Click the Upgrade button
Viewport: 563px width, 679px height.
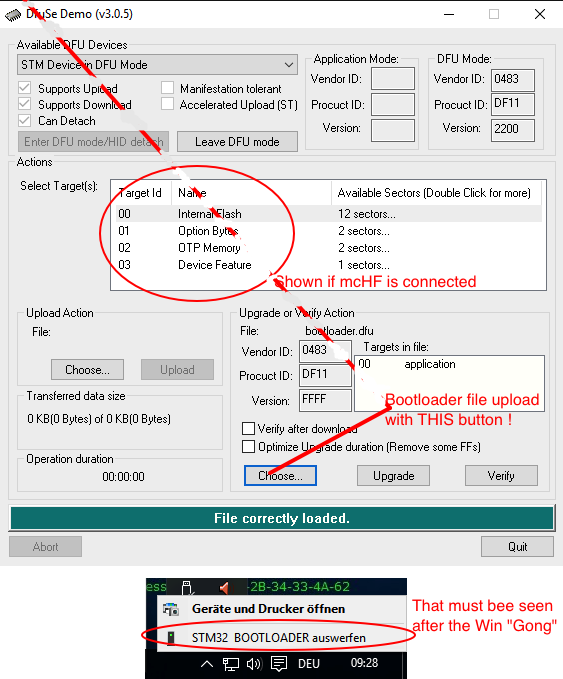click(x=393, y=476)
